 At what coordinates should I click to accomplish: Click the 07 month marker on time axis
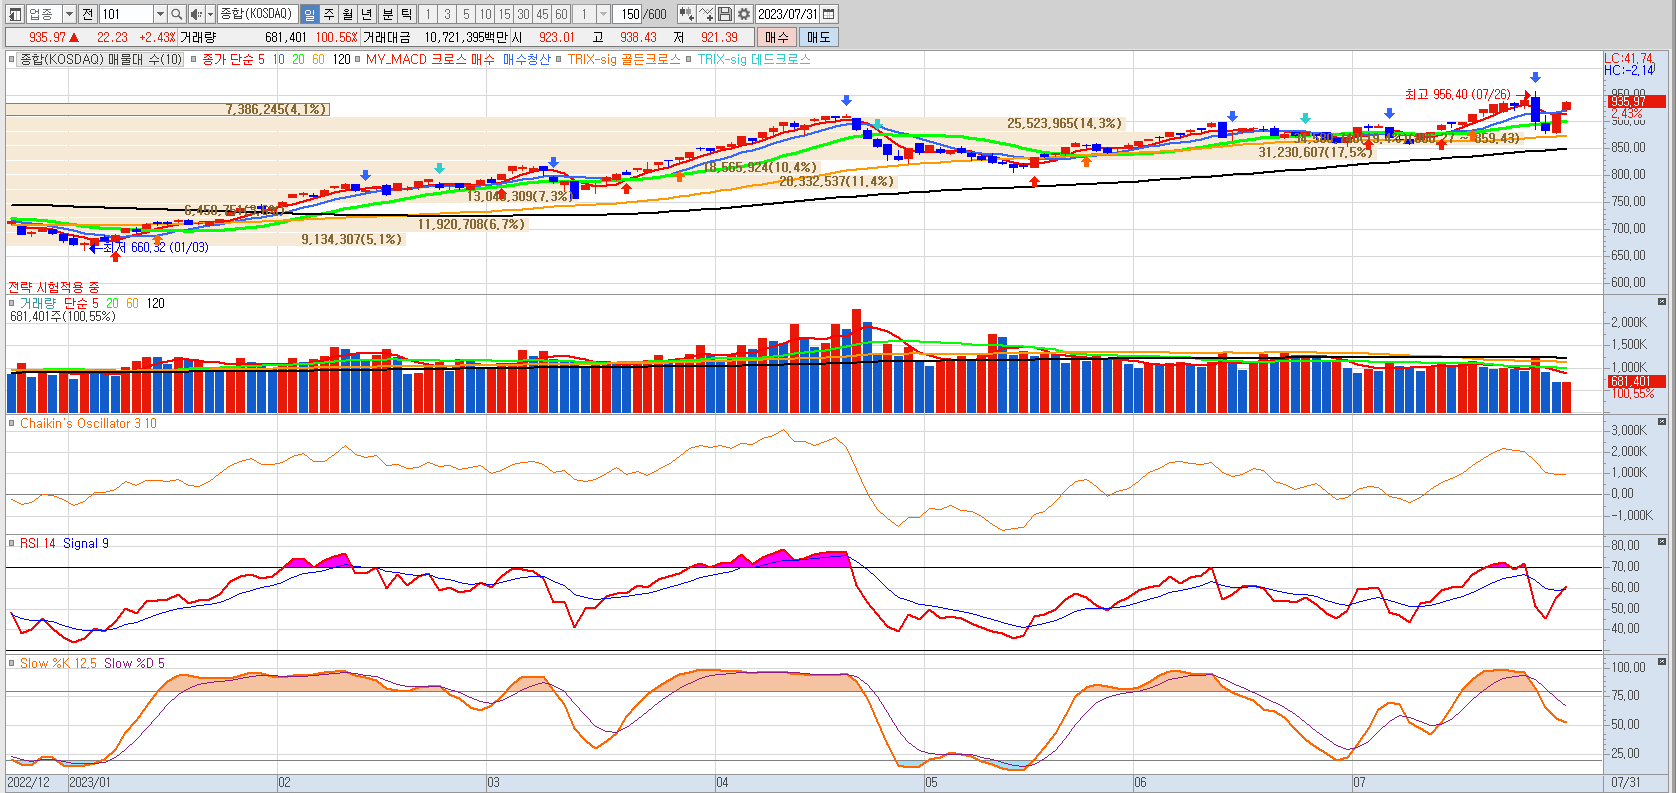coord(1359,782)
